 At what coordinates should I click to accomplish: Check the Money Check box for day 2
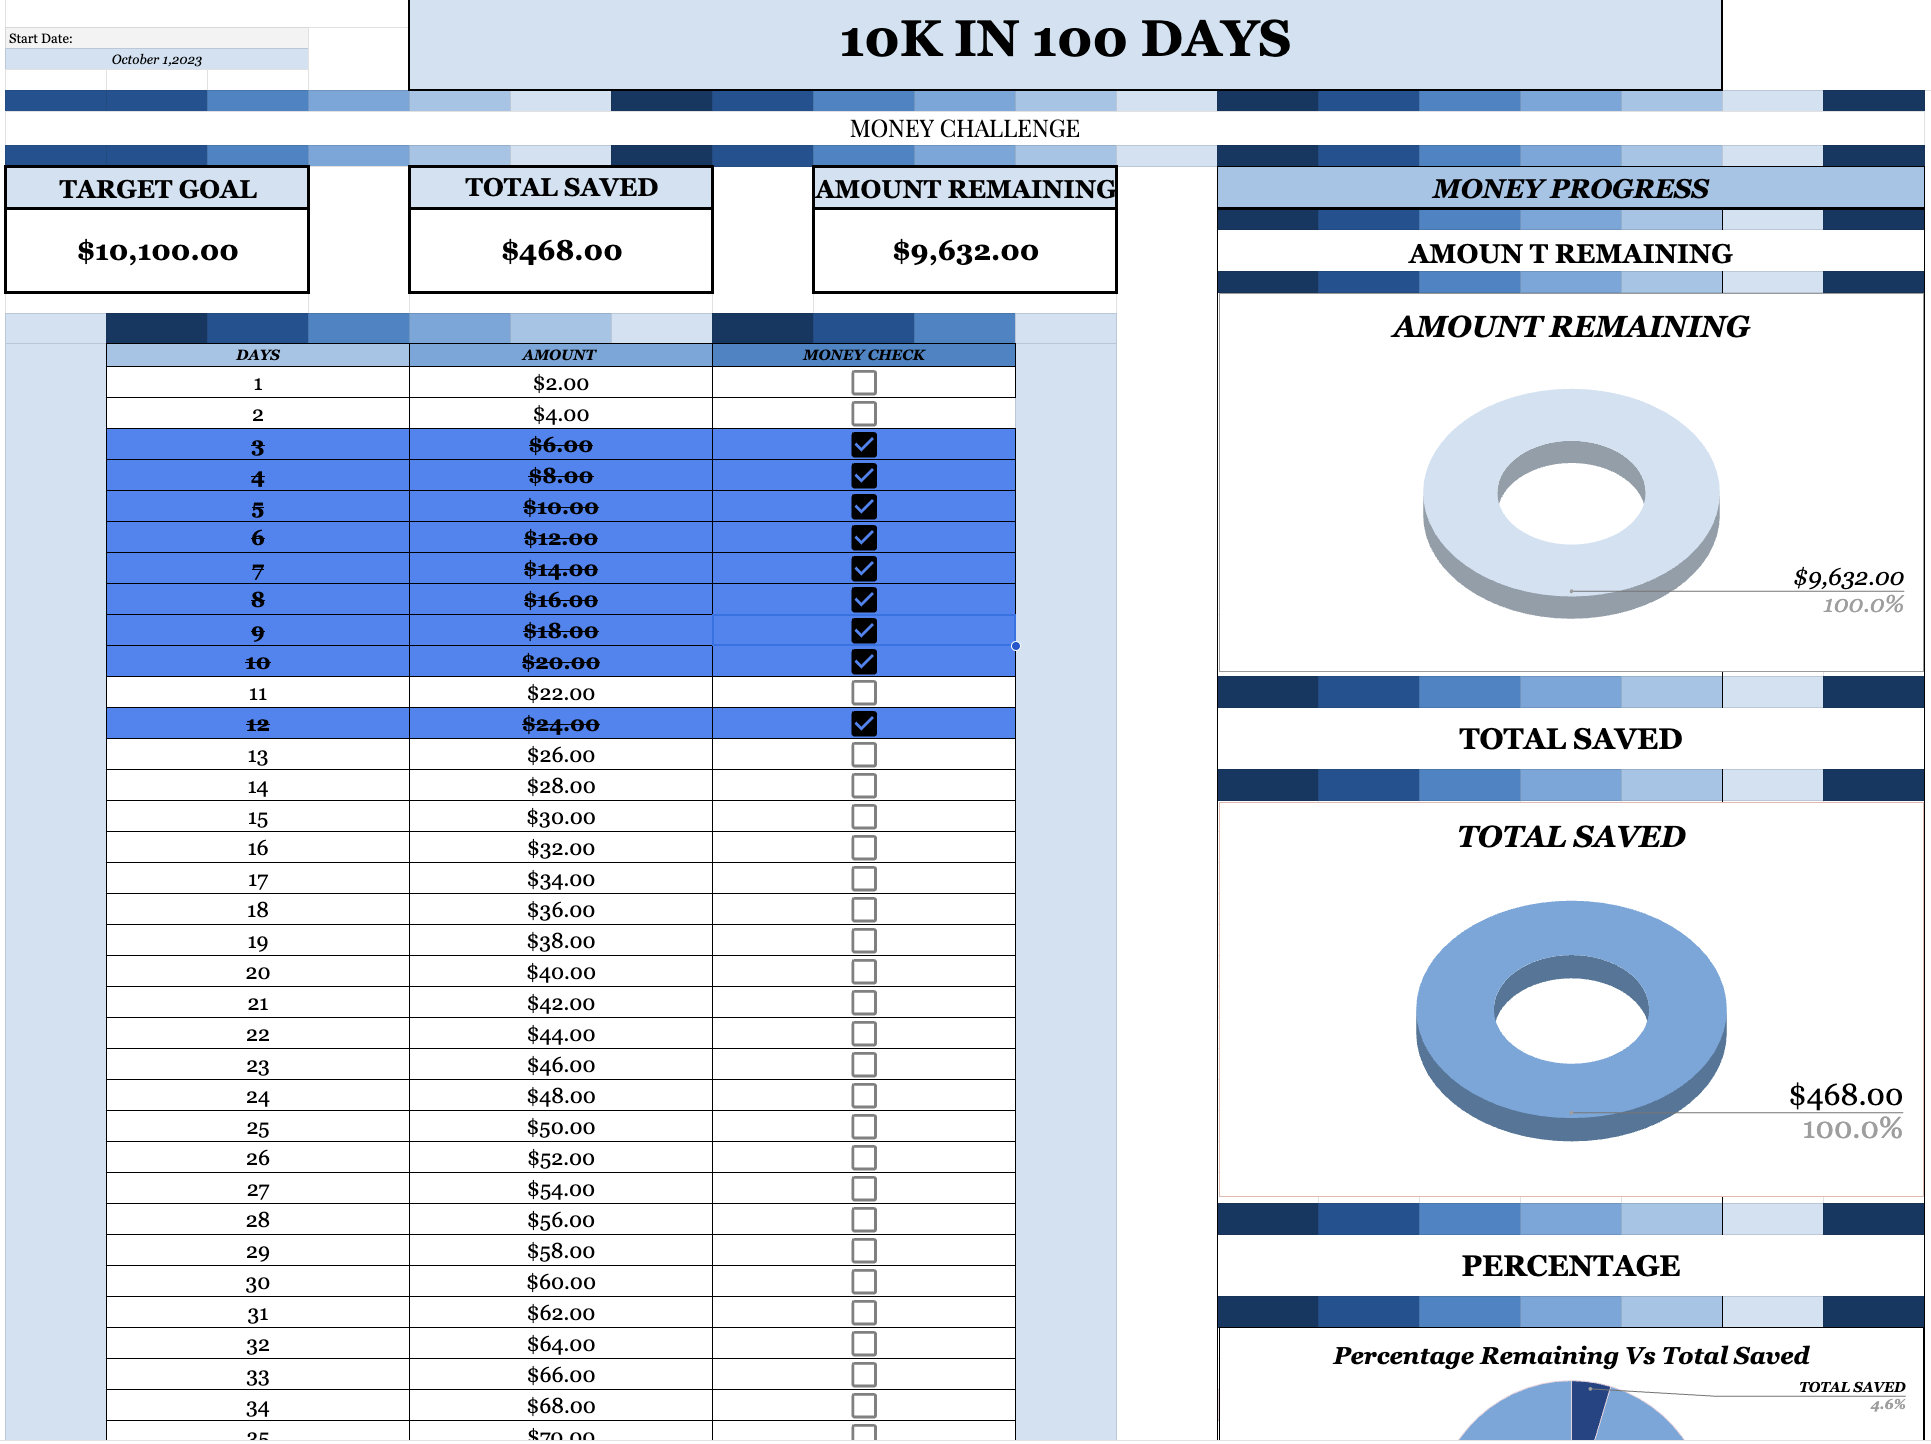click(x=862, y=413)
